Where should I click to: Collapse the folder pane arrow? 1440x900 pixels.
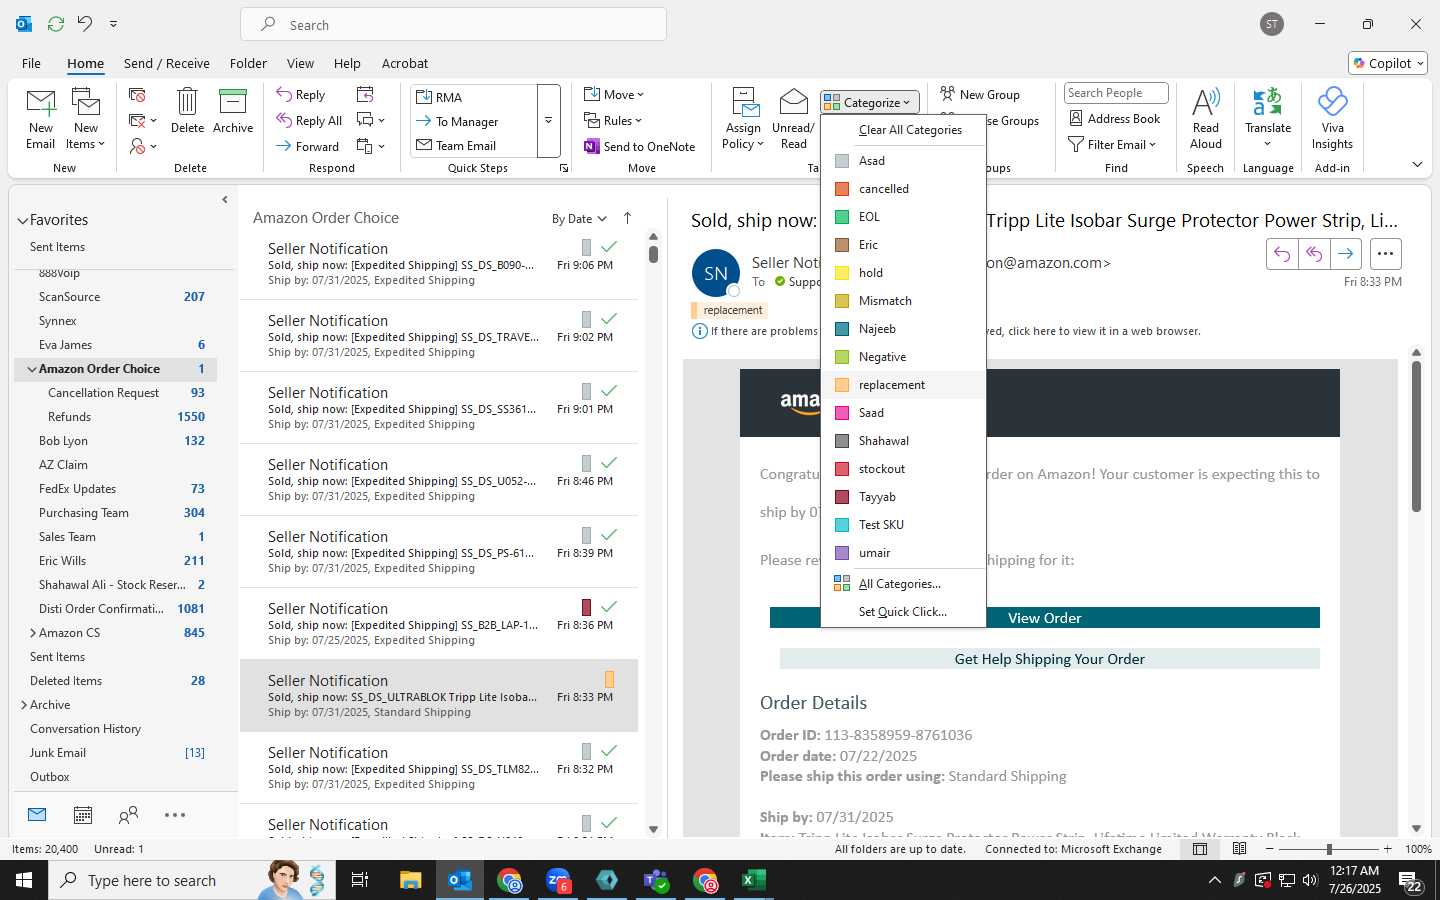point(224,200)
